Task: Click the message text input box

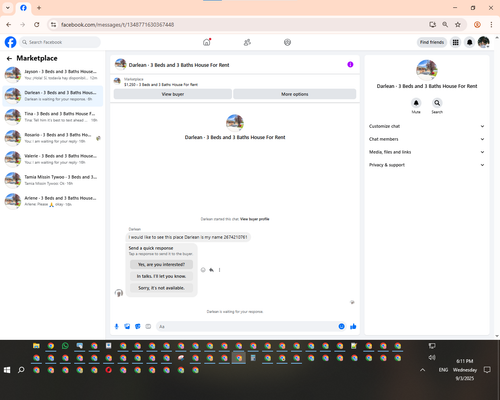Action: pyautogui.click(x=247, y=327)
